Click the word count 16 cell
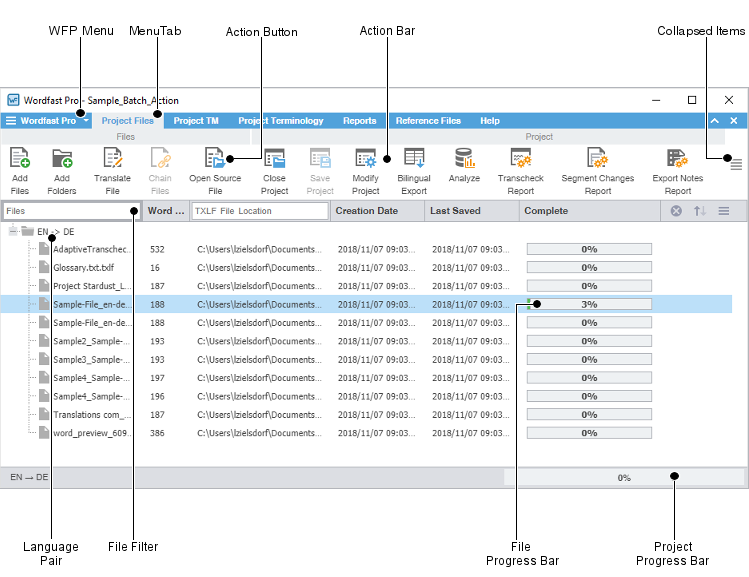The image size is (749, 577). (155, 267)
